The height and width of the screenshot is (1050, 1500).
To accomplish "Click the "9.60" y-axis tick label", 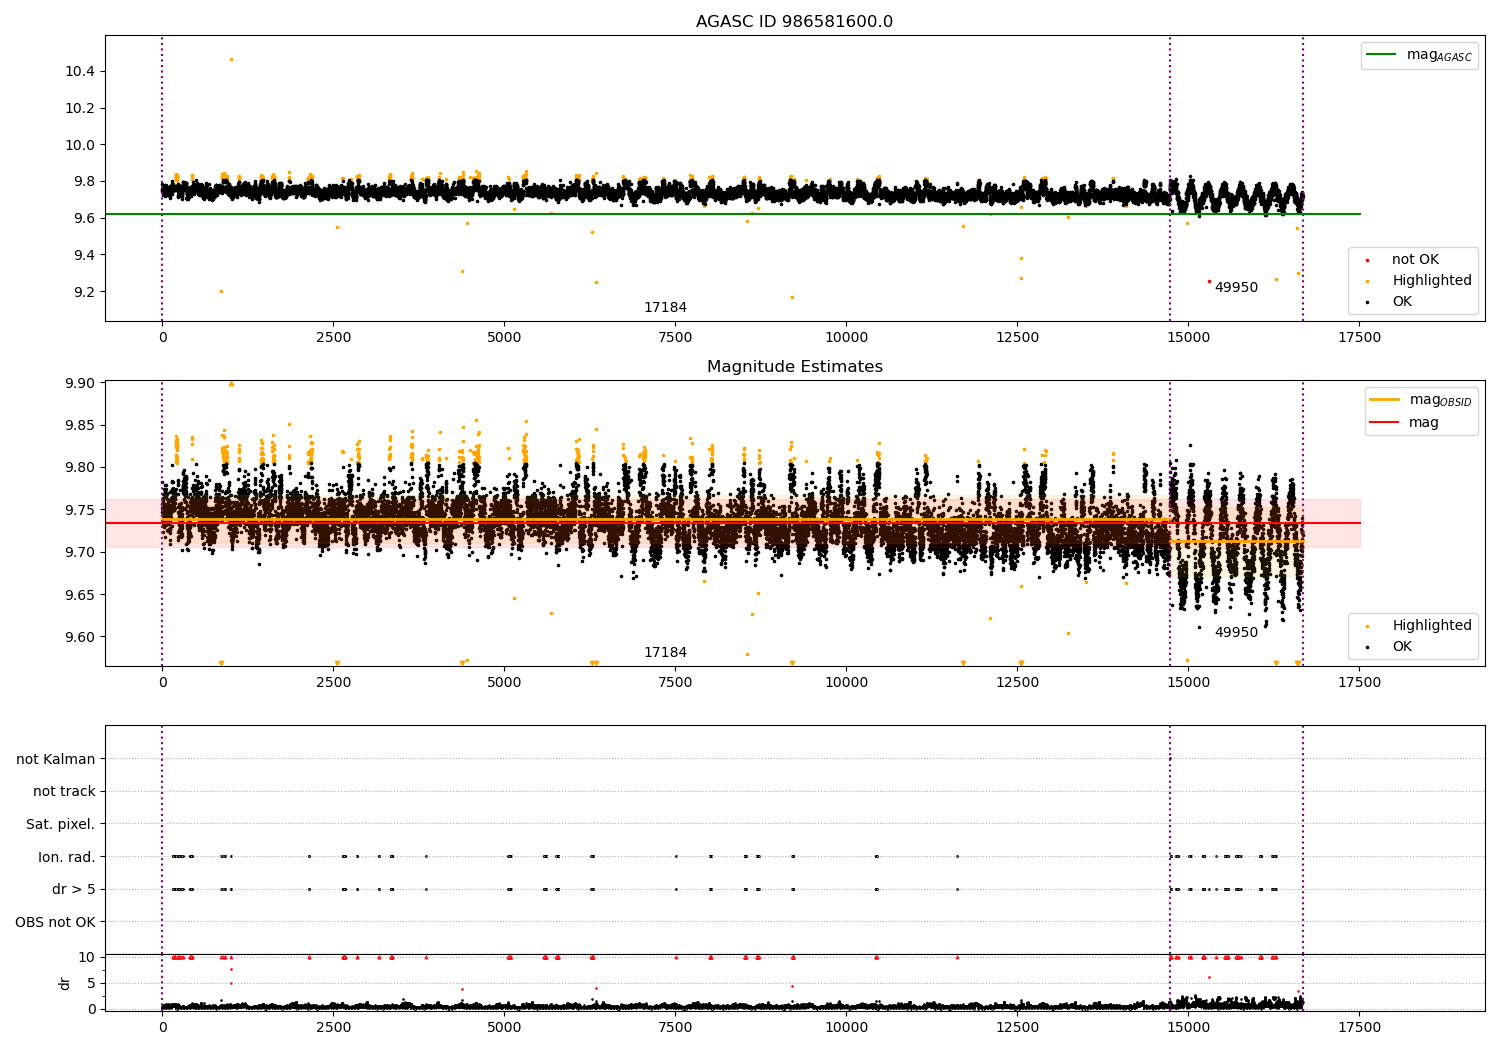I will coord(80,637).
